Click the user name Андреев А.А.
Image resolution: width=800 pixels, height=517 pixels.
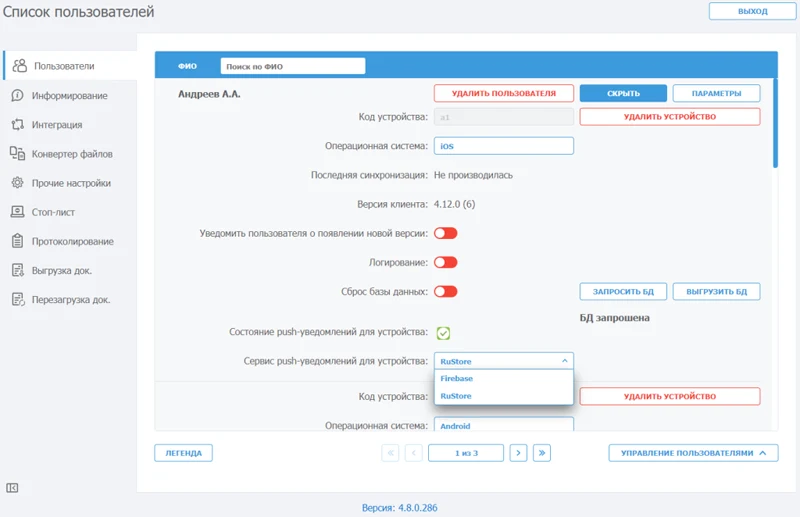pos(209,94)
